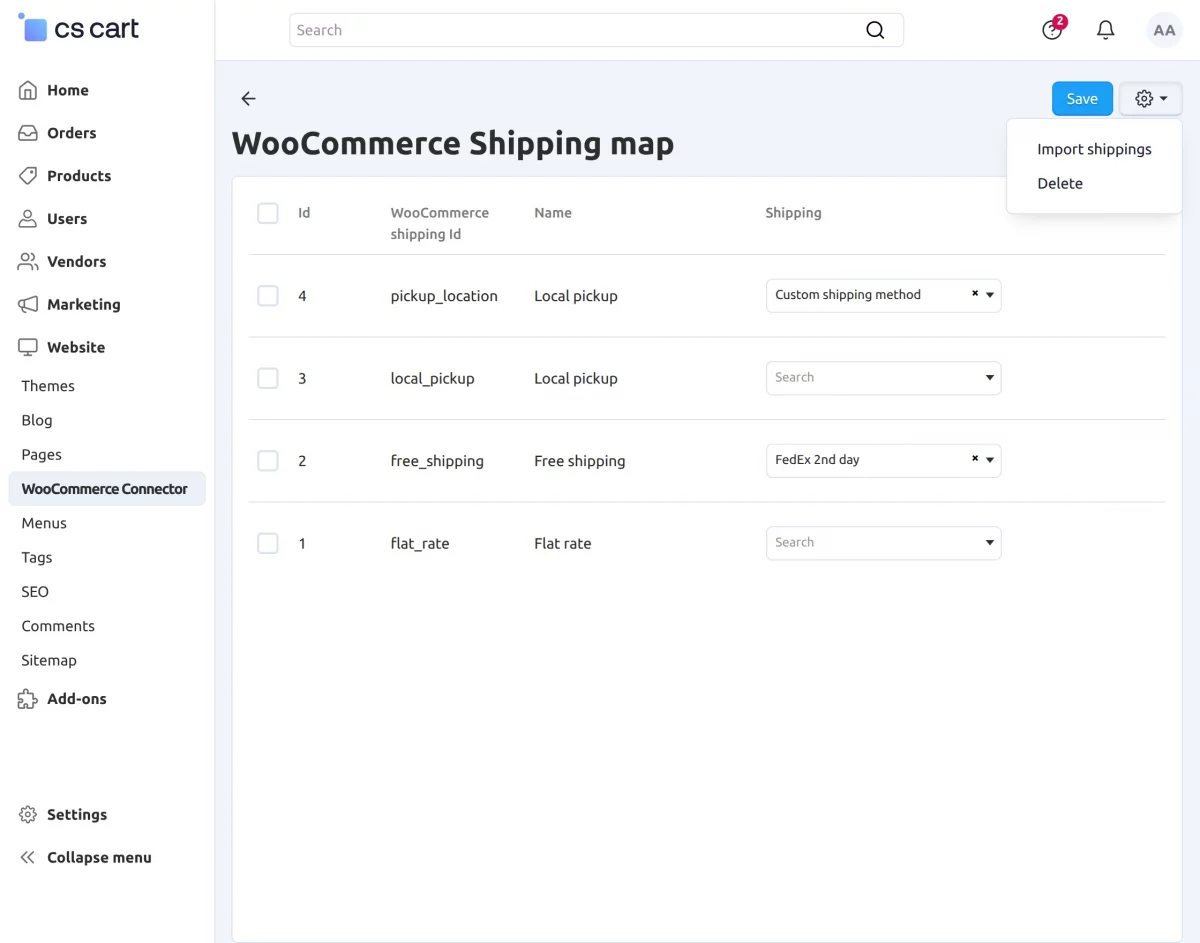Open the flat_rate shipping dropdown

click(883, 543)
